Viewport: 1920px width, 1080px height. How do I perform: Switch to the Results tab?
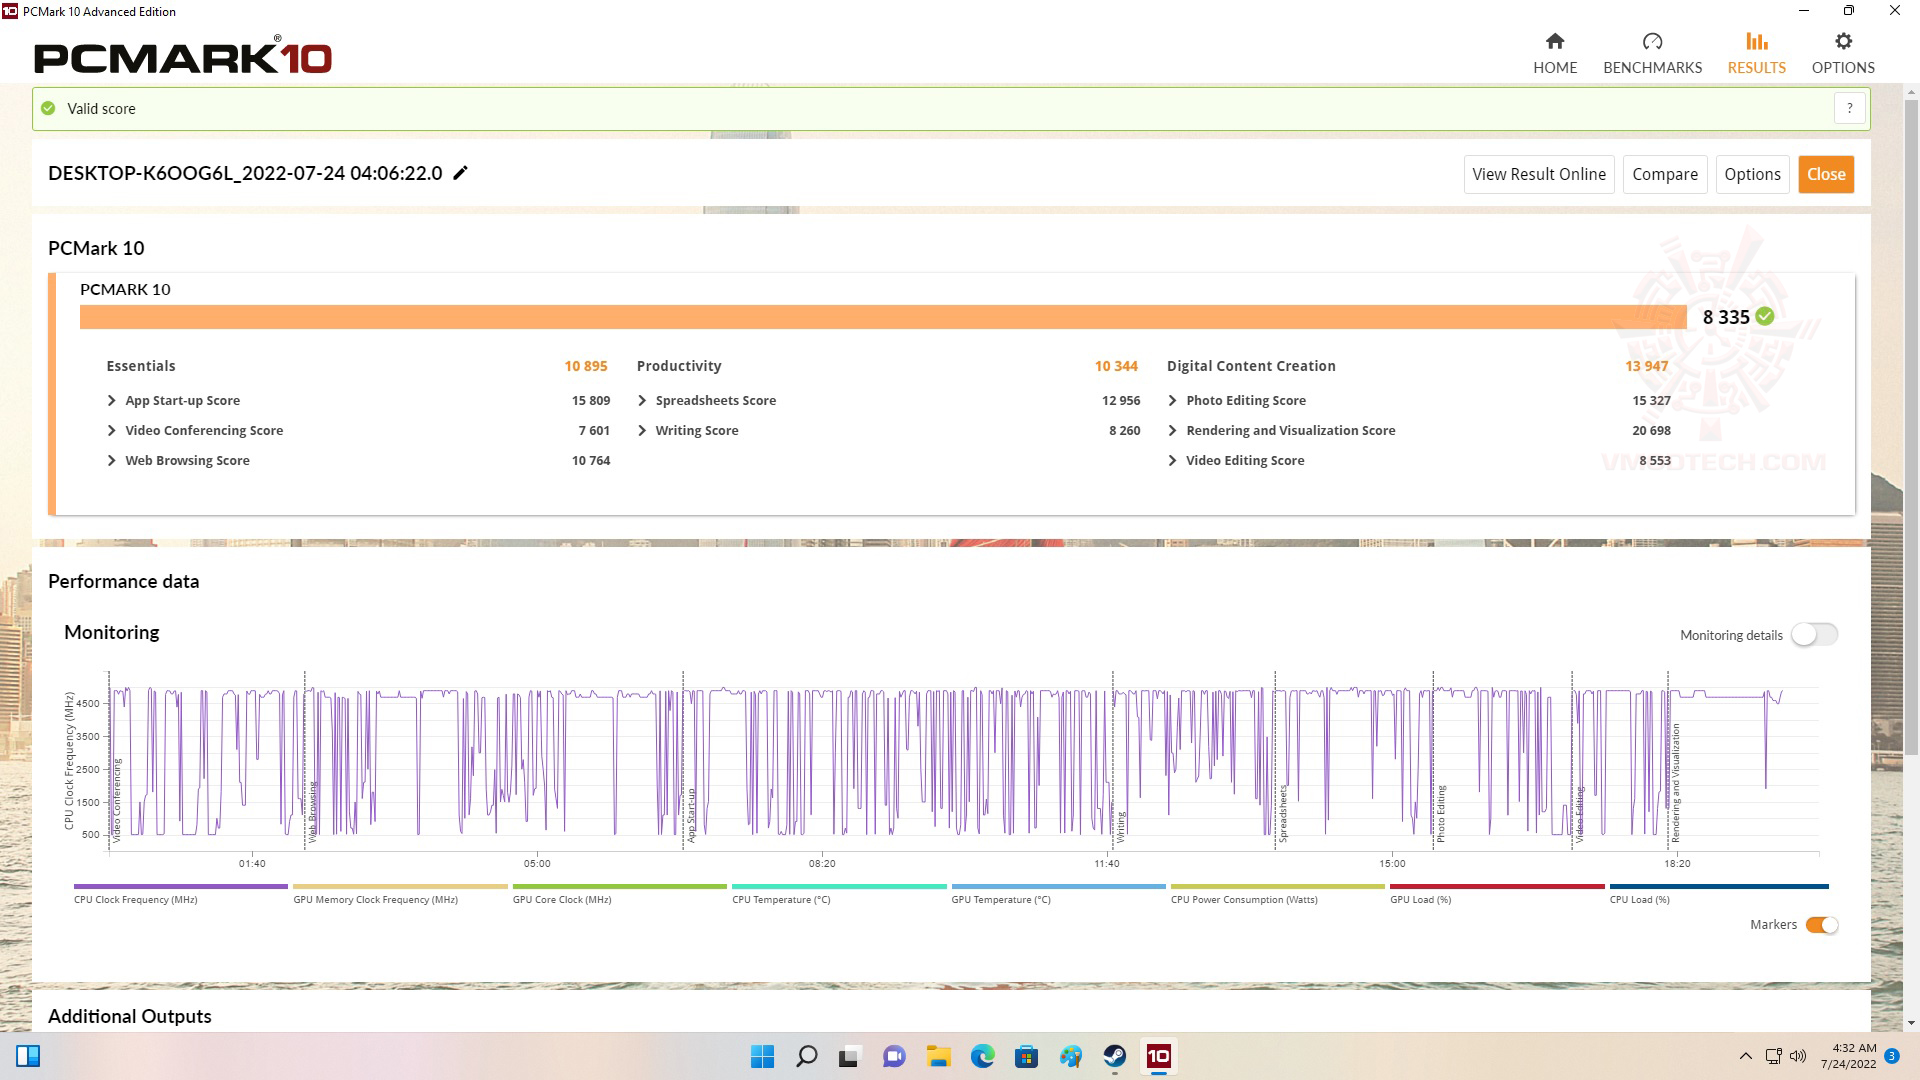1756,53
